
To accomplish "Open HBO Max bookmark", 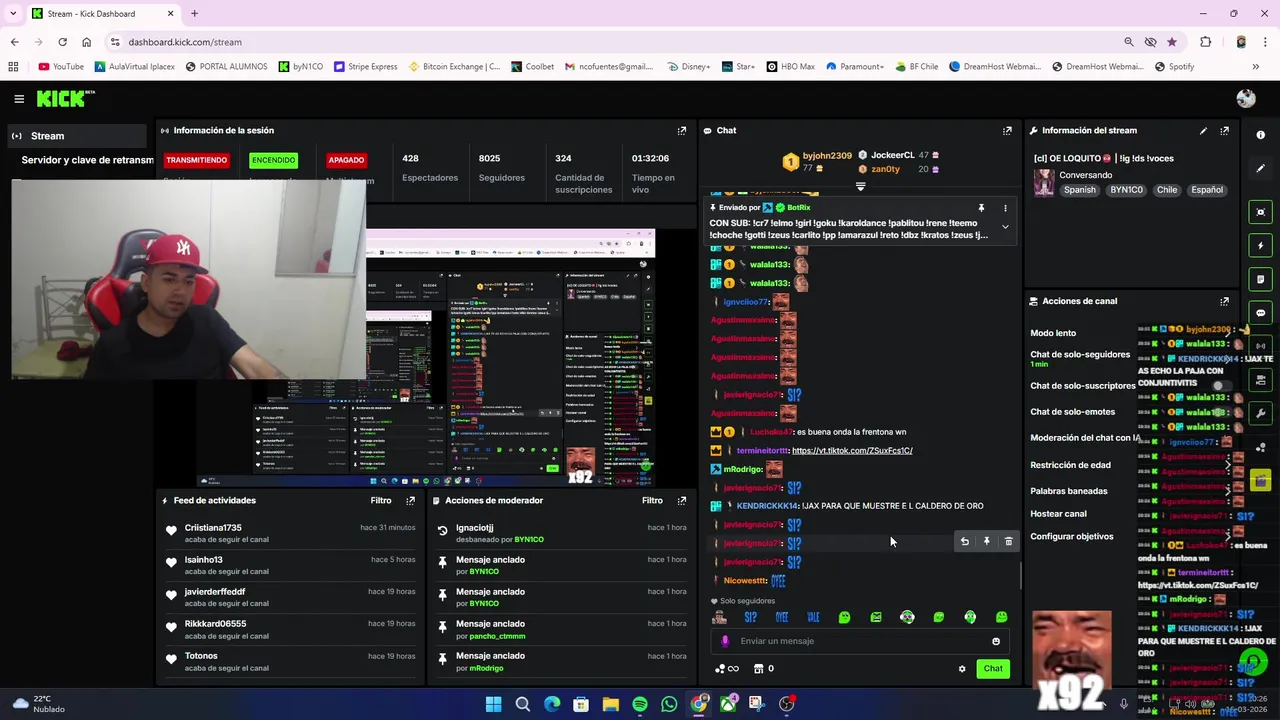I will coord(790,67).
